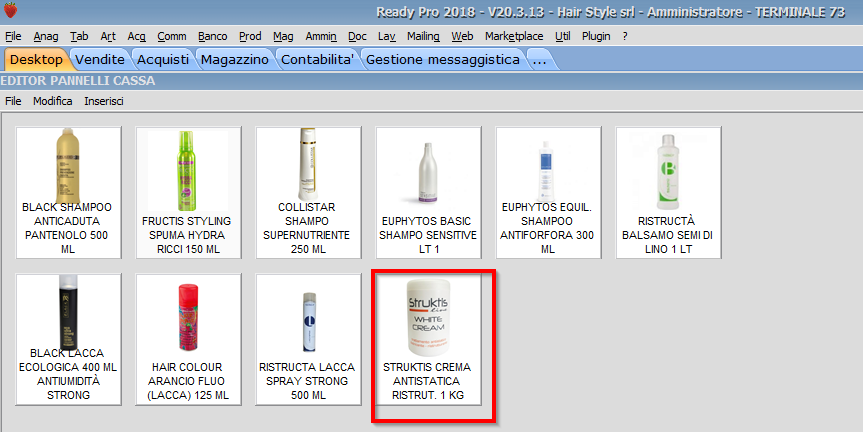The image size is (863, 432).
Task: Open the Mailing menu
Action: coord(423,36)
